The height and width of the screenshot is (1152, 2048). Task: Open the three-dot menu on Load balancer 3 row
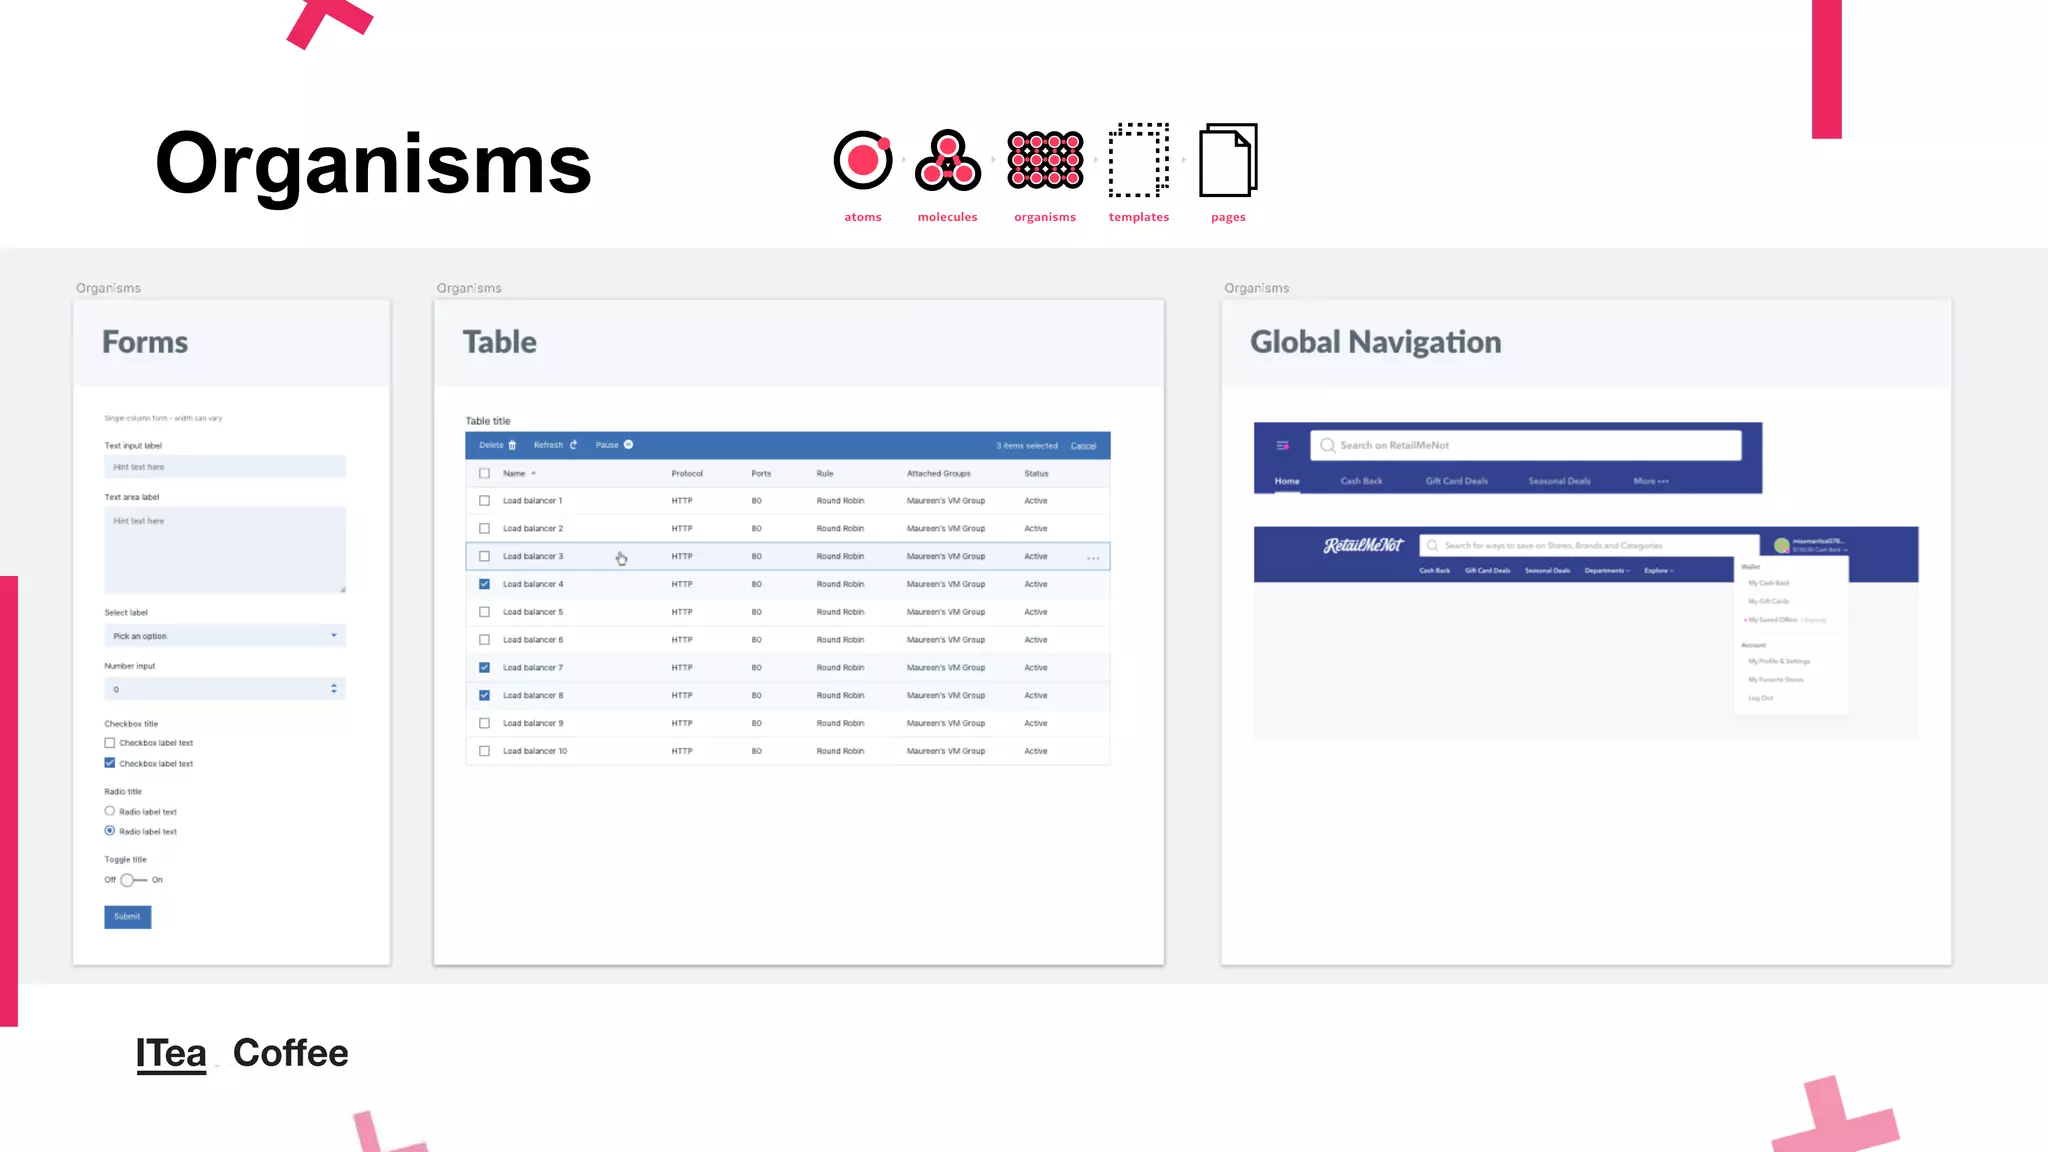click(1093, 558)
